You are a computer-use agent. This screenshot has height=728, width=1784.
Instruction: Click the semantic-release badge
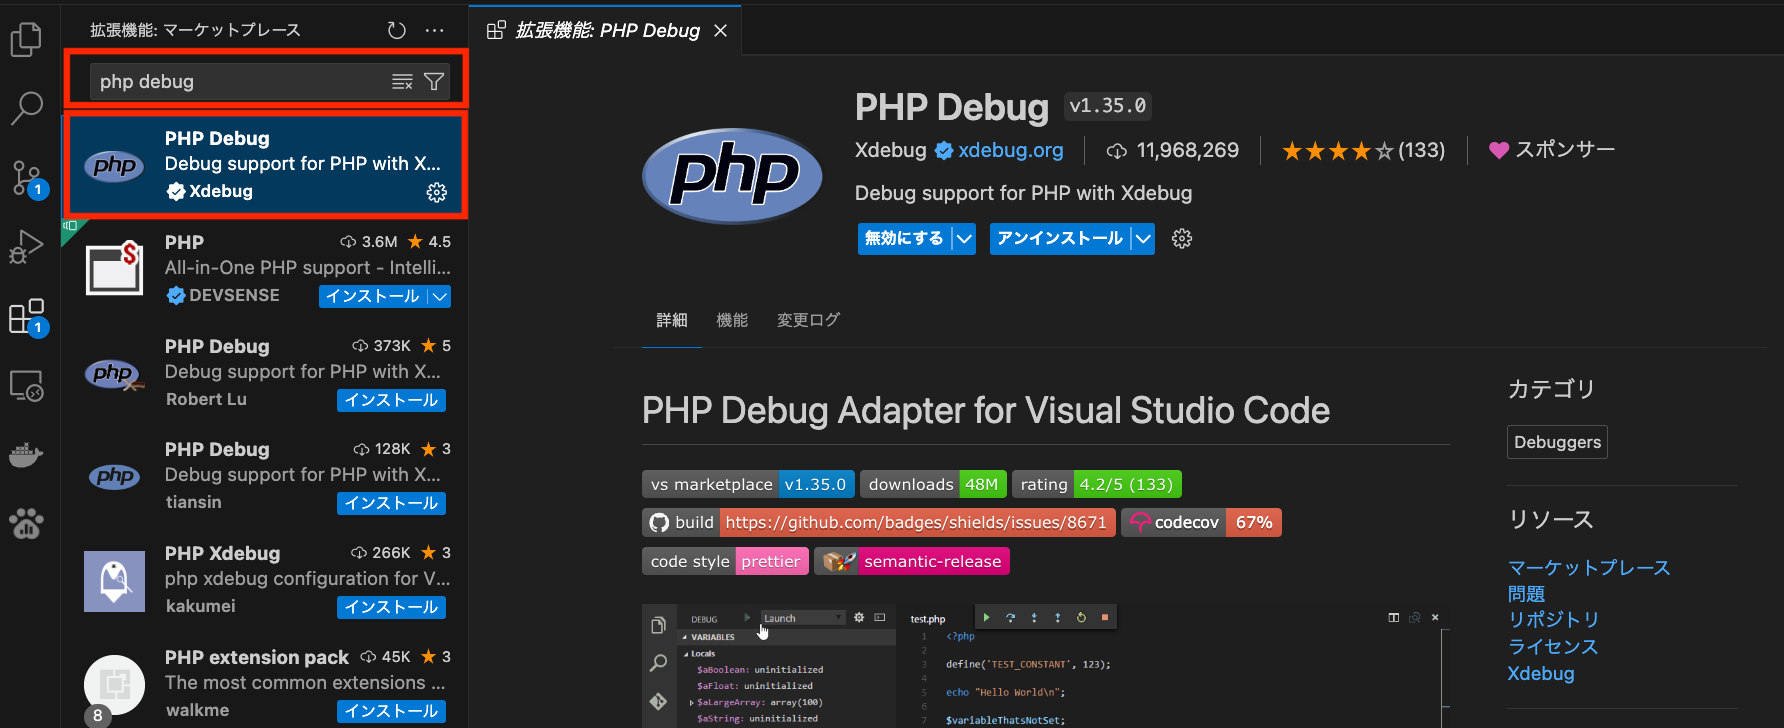(912, 562)
